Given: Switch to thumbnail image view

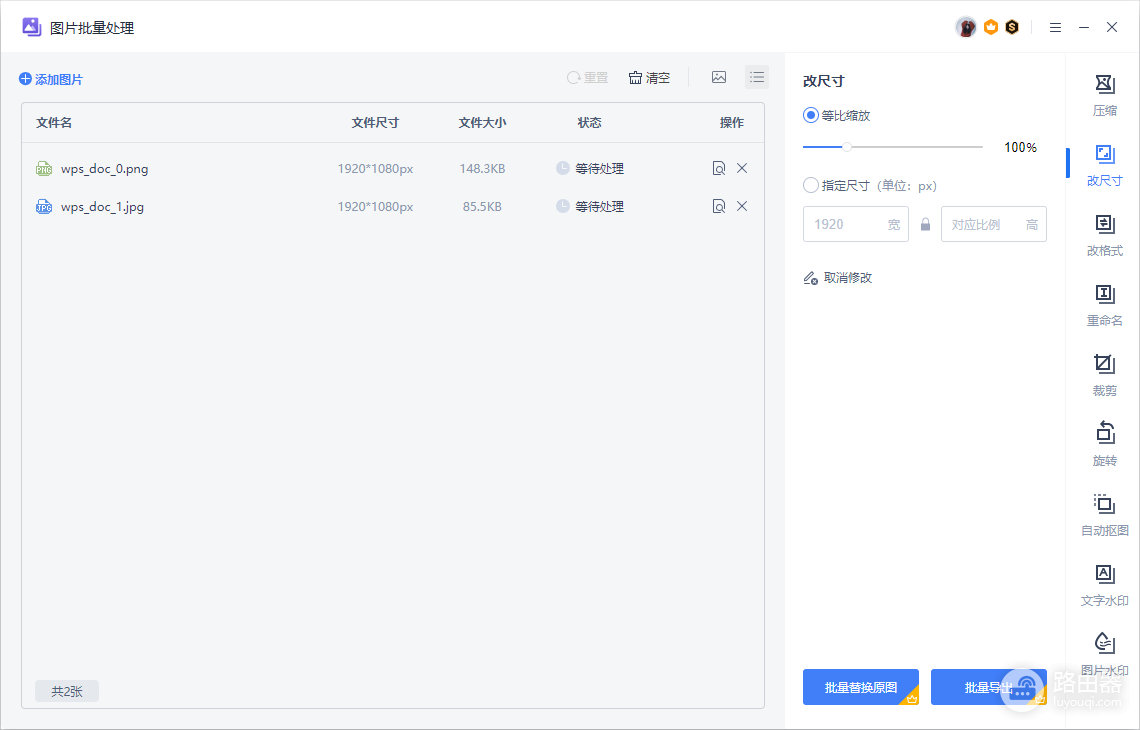Looking at the screenshot, I should coord(719,77).
